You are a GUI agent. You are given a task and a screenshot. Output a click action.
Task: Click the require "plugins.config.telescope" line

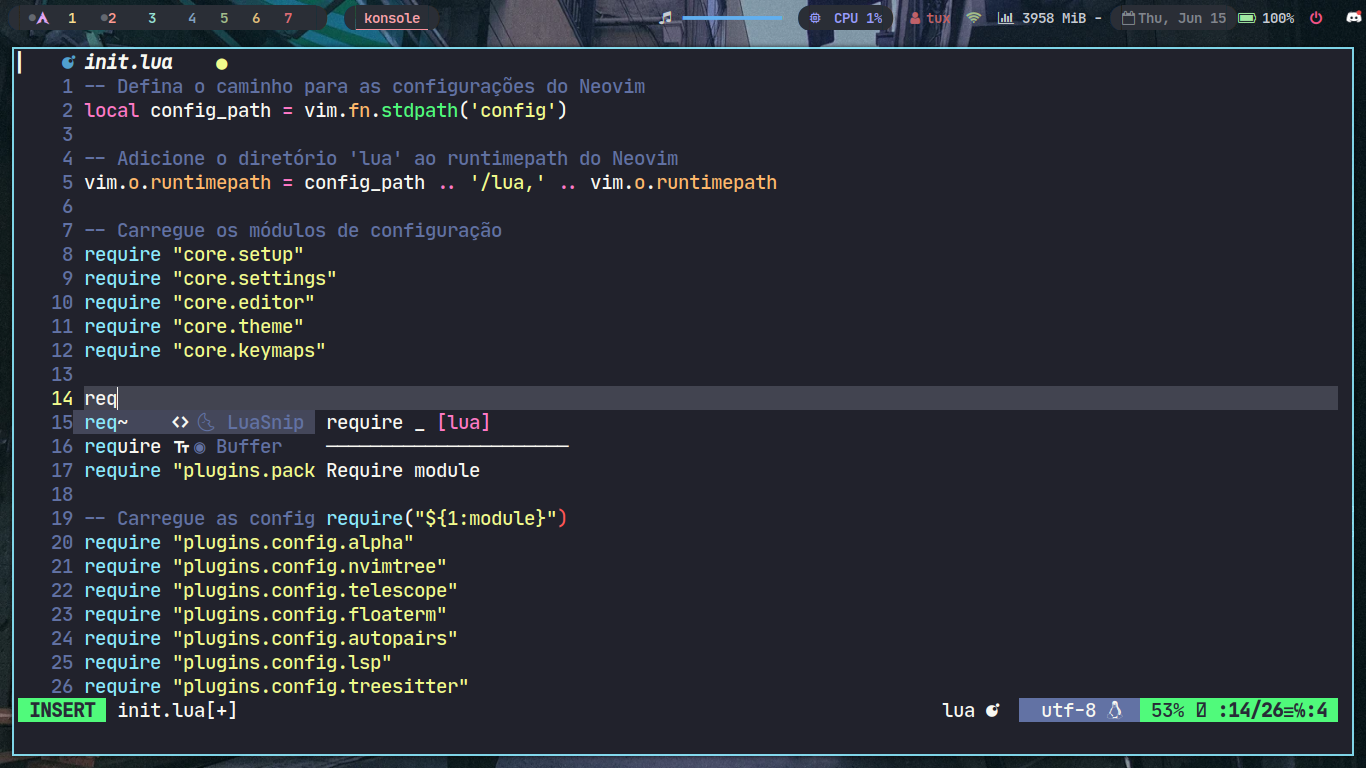271,590
